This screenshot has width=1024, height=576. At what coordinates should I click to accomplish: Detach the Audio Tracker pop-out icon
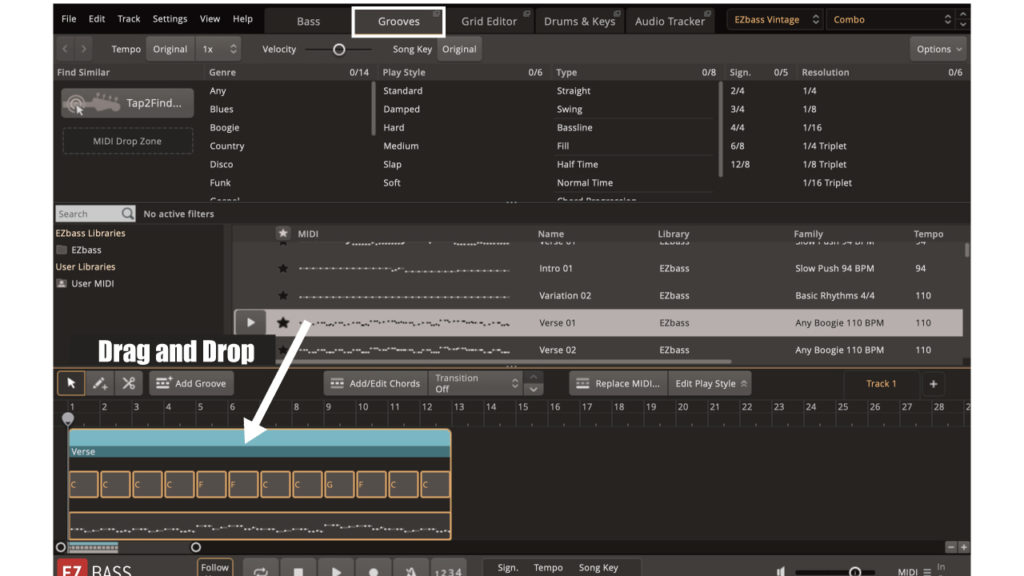707,13
